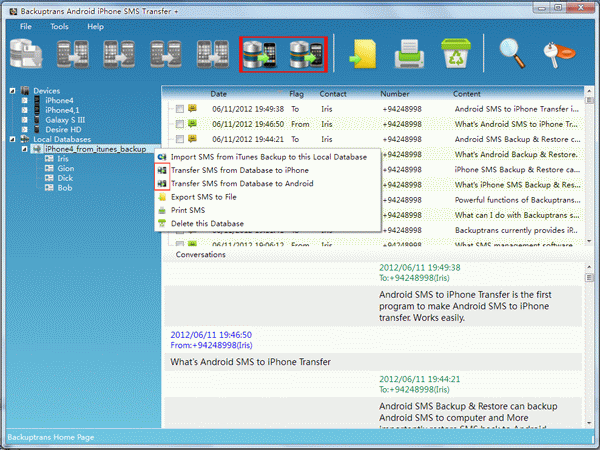
Task: Collapse the Devices tree node
Action: (13, 91)
